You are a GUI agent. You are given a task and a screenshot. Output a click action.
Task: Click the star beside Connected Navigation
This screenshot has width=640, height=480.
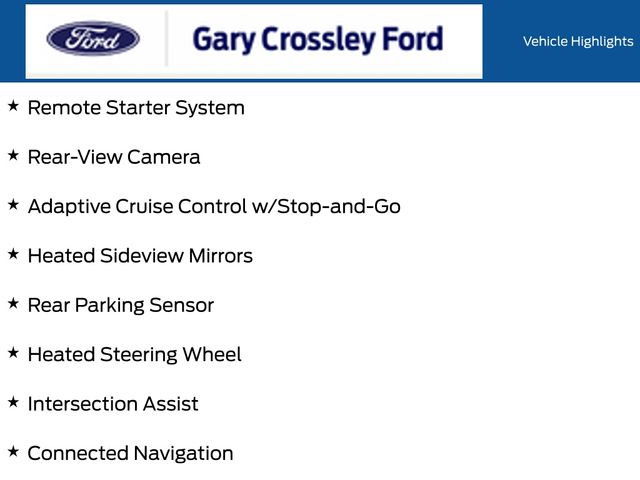13,451
